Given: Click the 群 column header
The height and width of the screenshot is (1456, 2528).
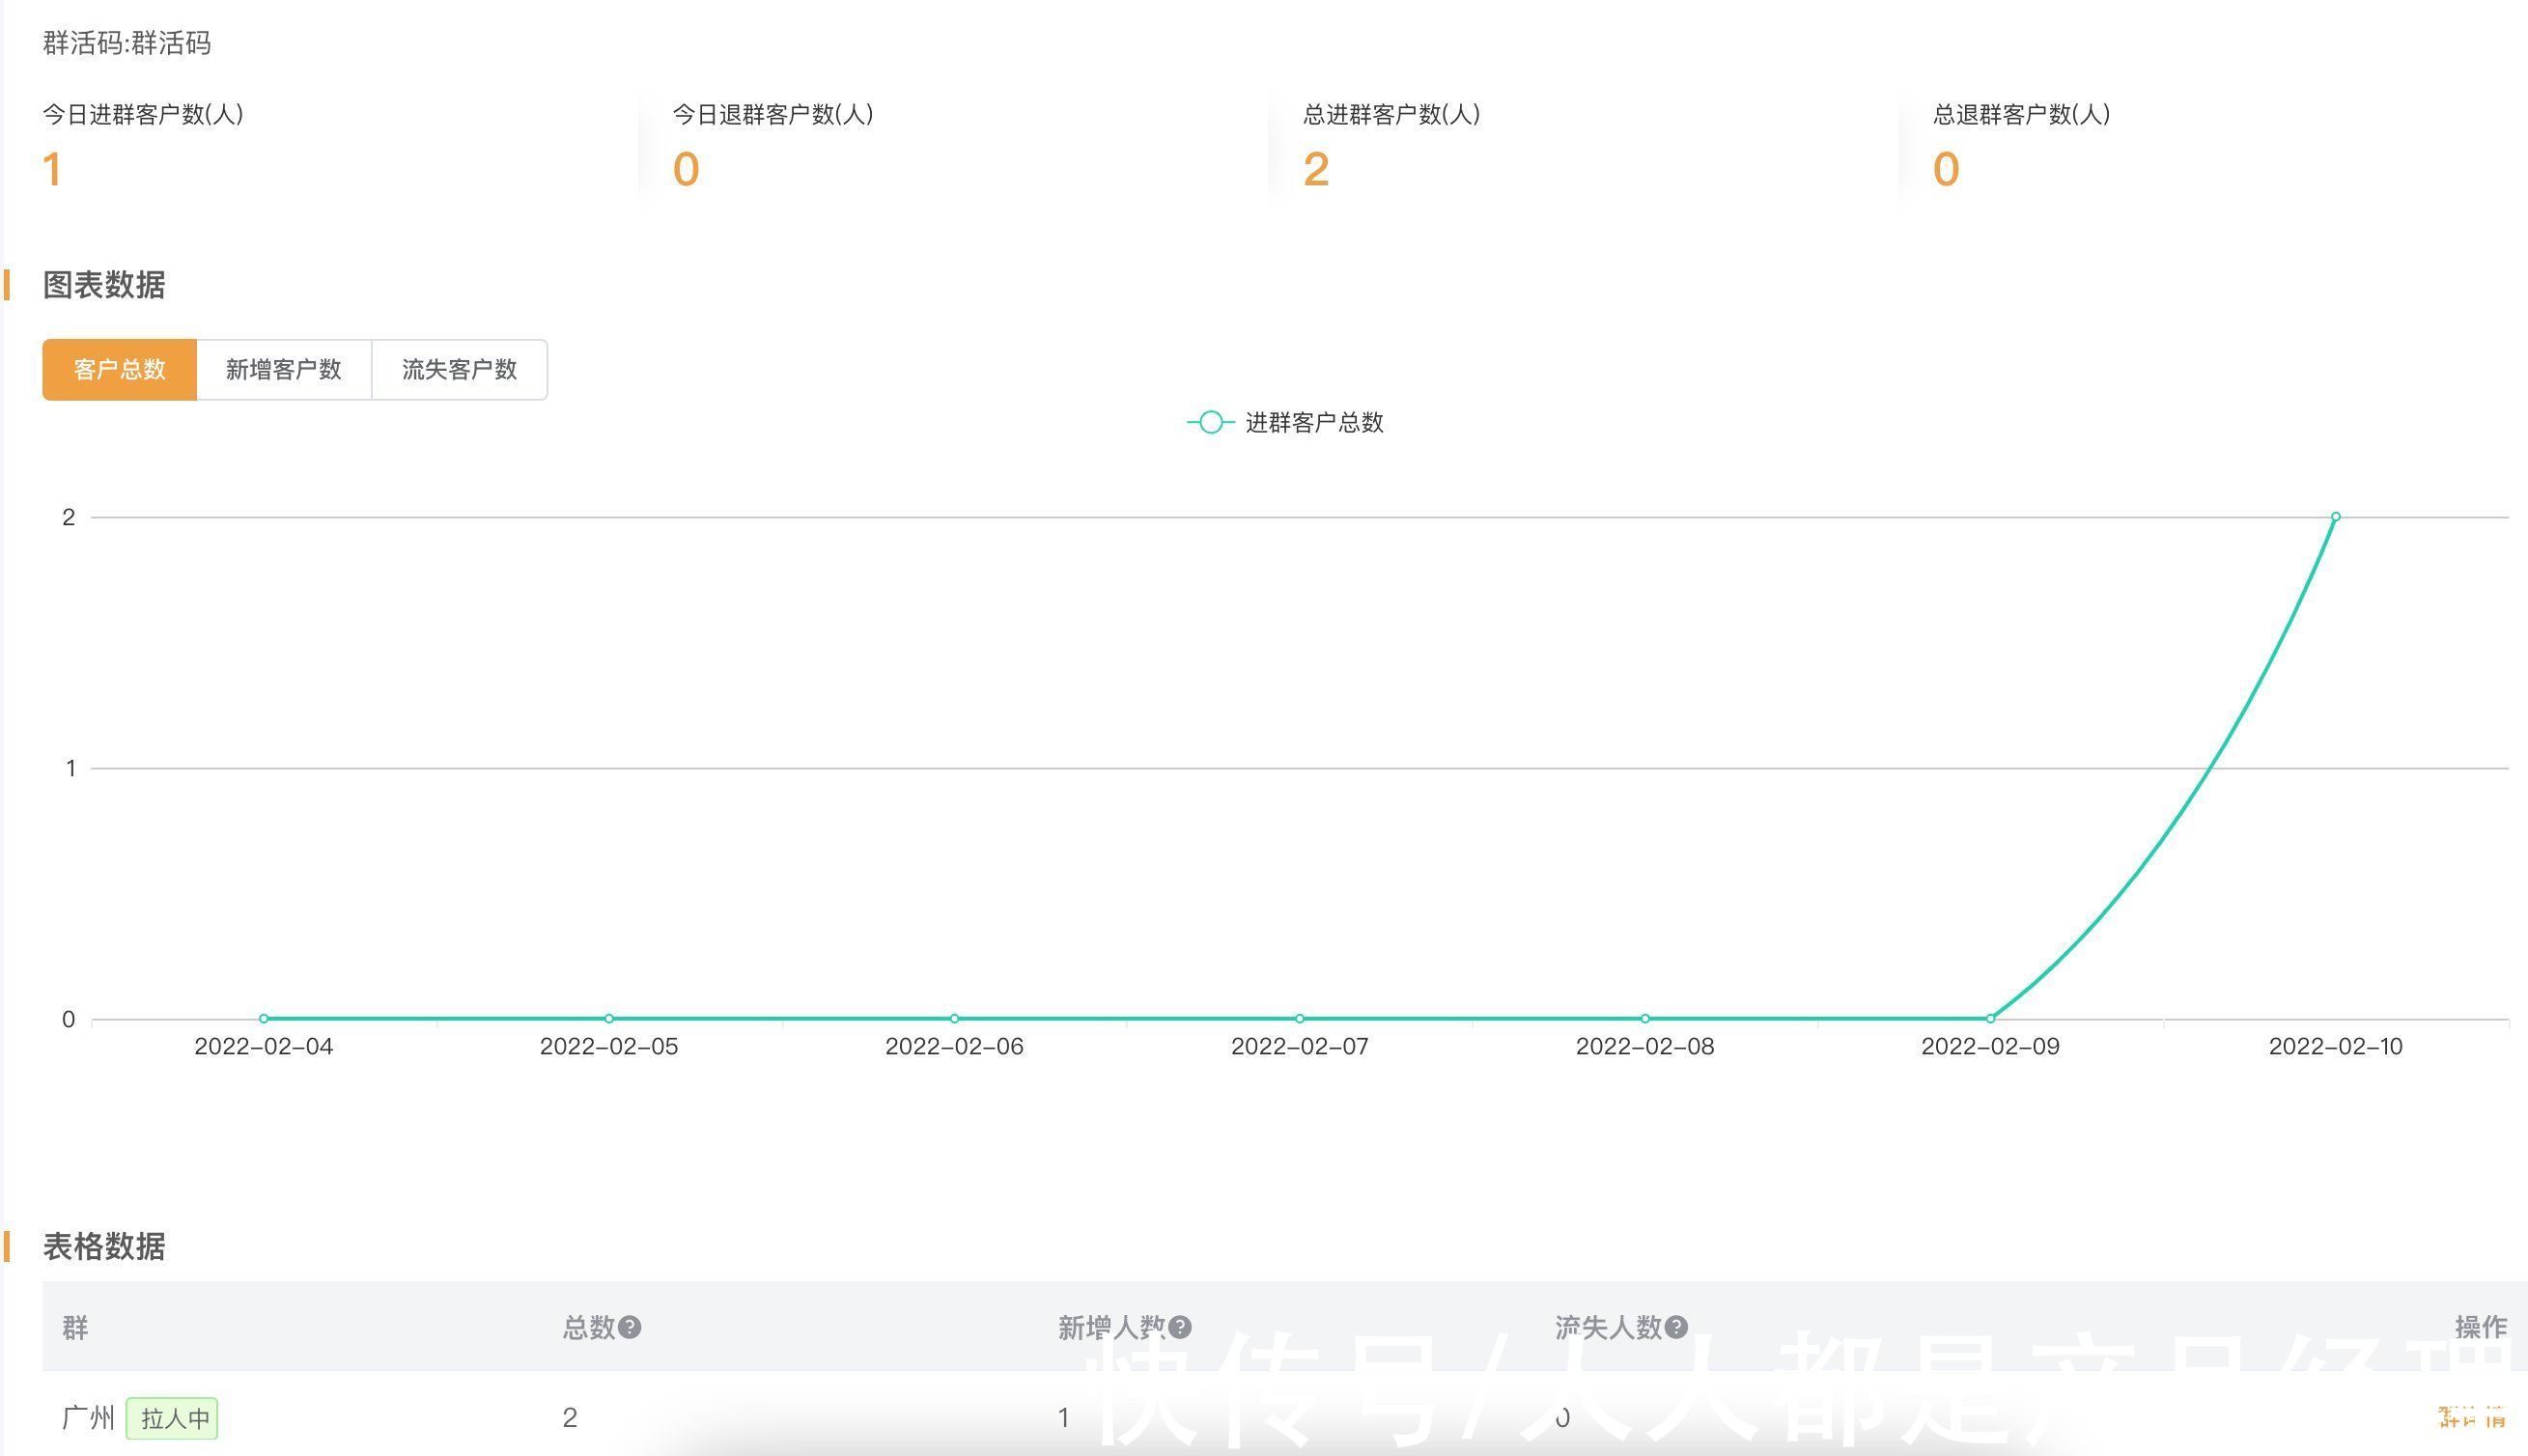Looking at the screenshot, I should [75, 1327].
